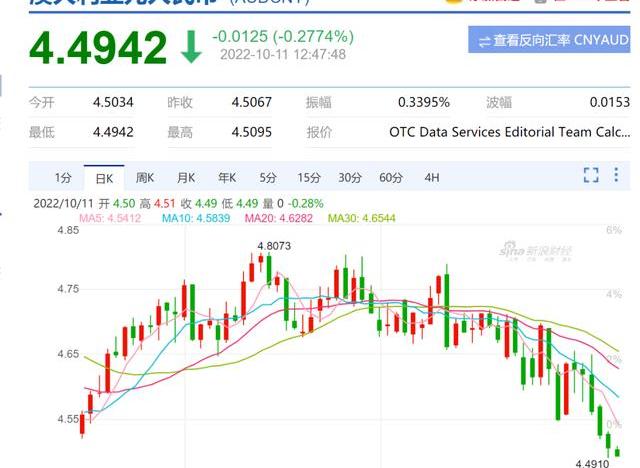Toggle the MA20 moving average legend

(282, 218)
